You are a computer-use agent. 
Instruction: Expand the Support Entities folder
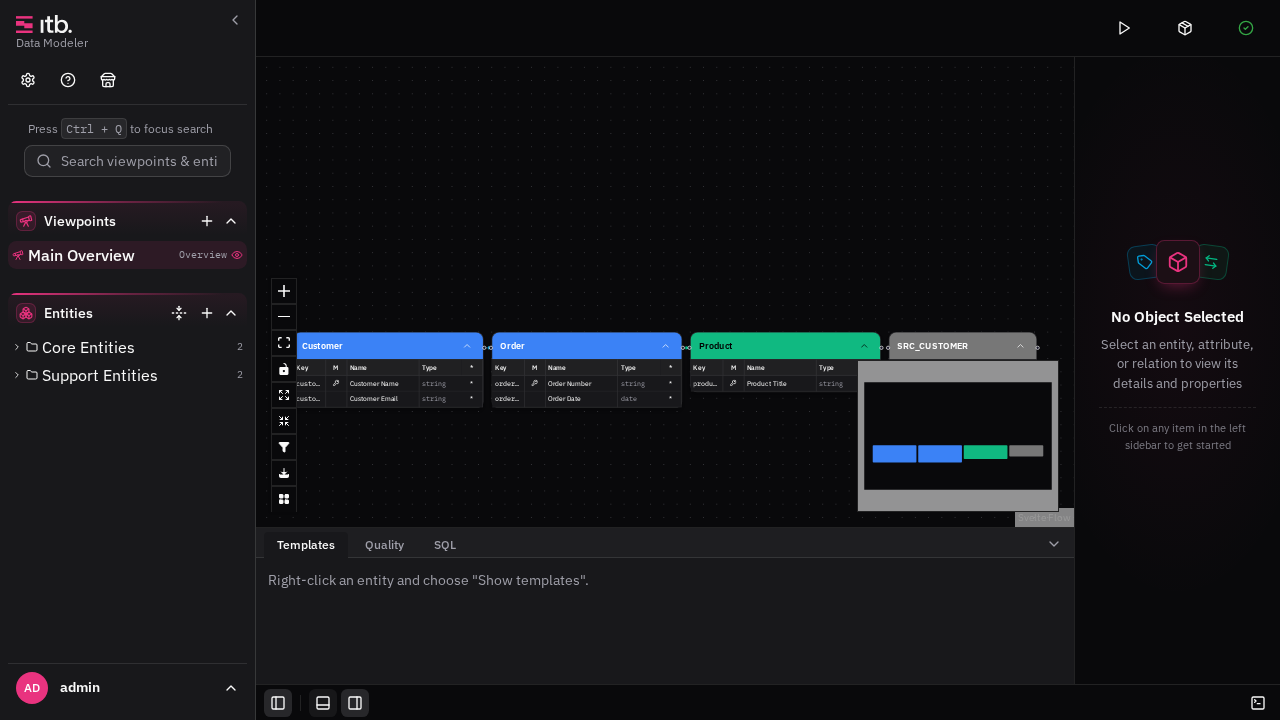click(17, 375)
